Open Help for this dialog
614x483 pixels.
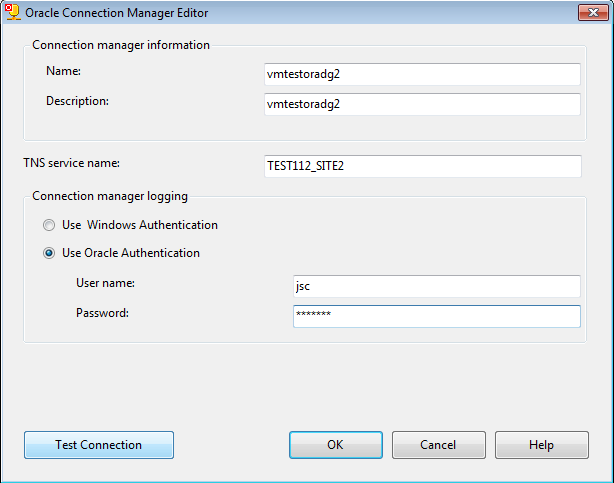pos(541,445)
